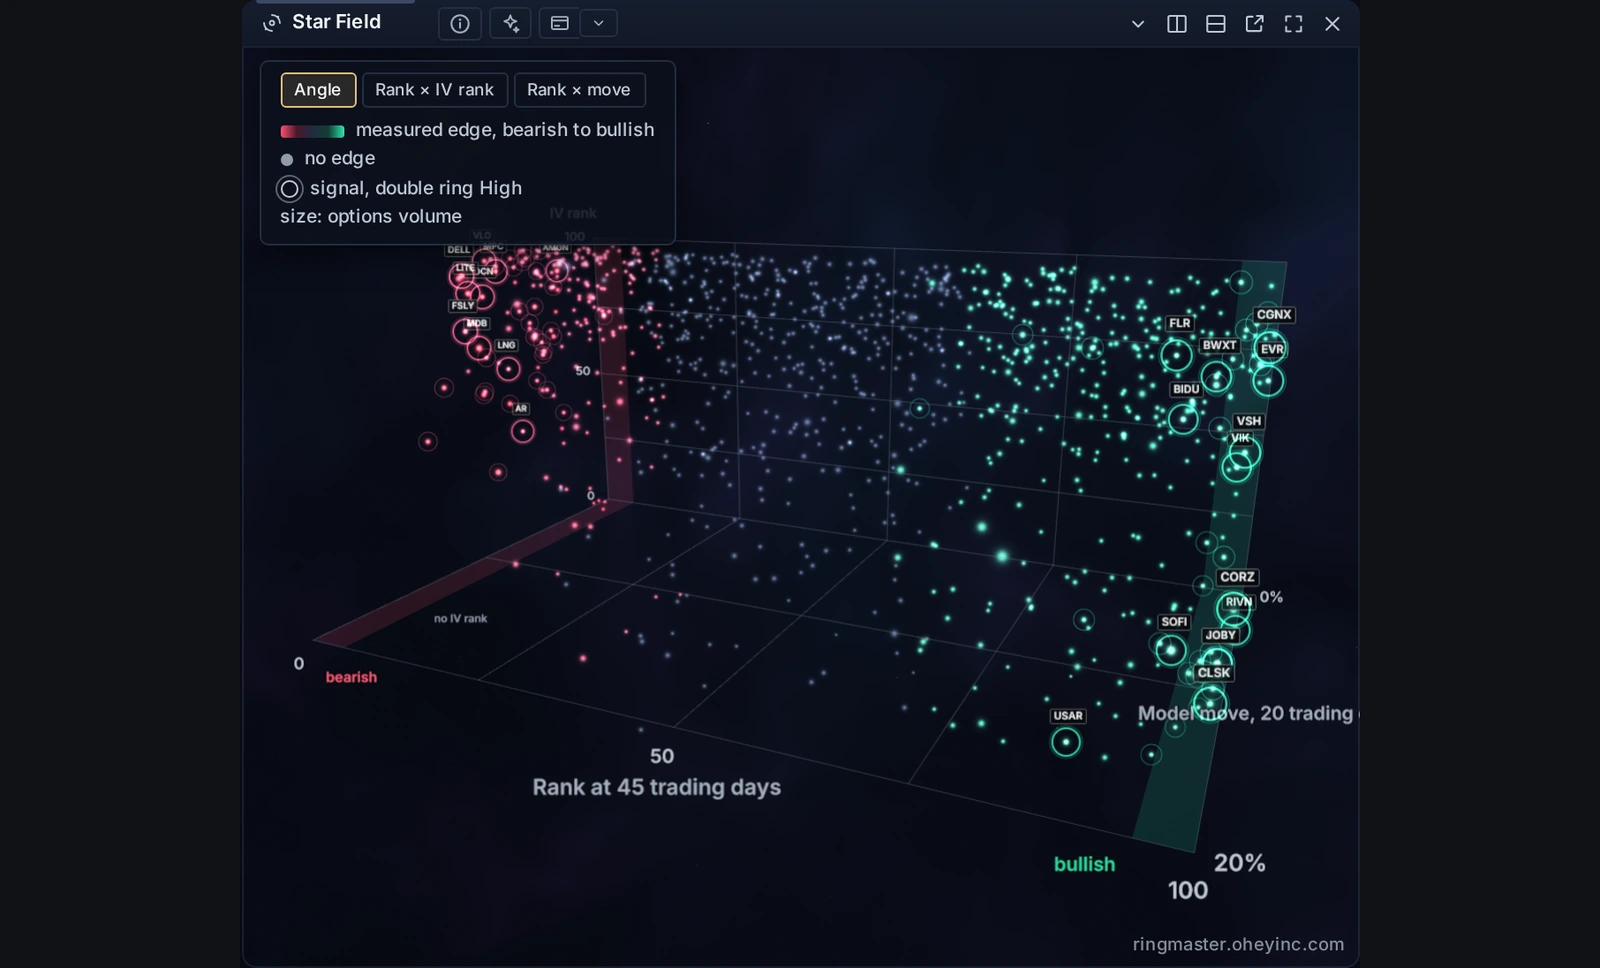Enter fullscreen mode for Star Field
Screen dimensions: 1600x968
point(1293,24)
